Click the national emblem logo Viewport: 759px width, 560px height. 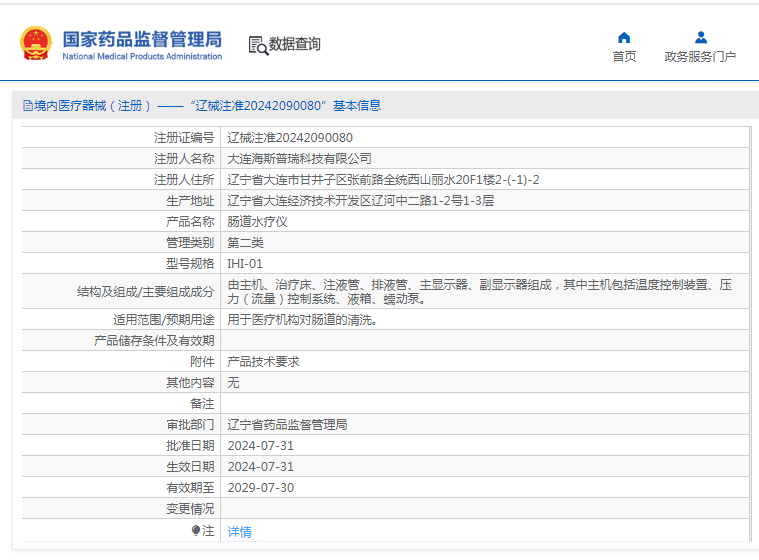coord(36,44)
